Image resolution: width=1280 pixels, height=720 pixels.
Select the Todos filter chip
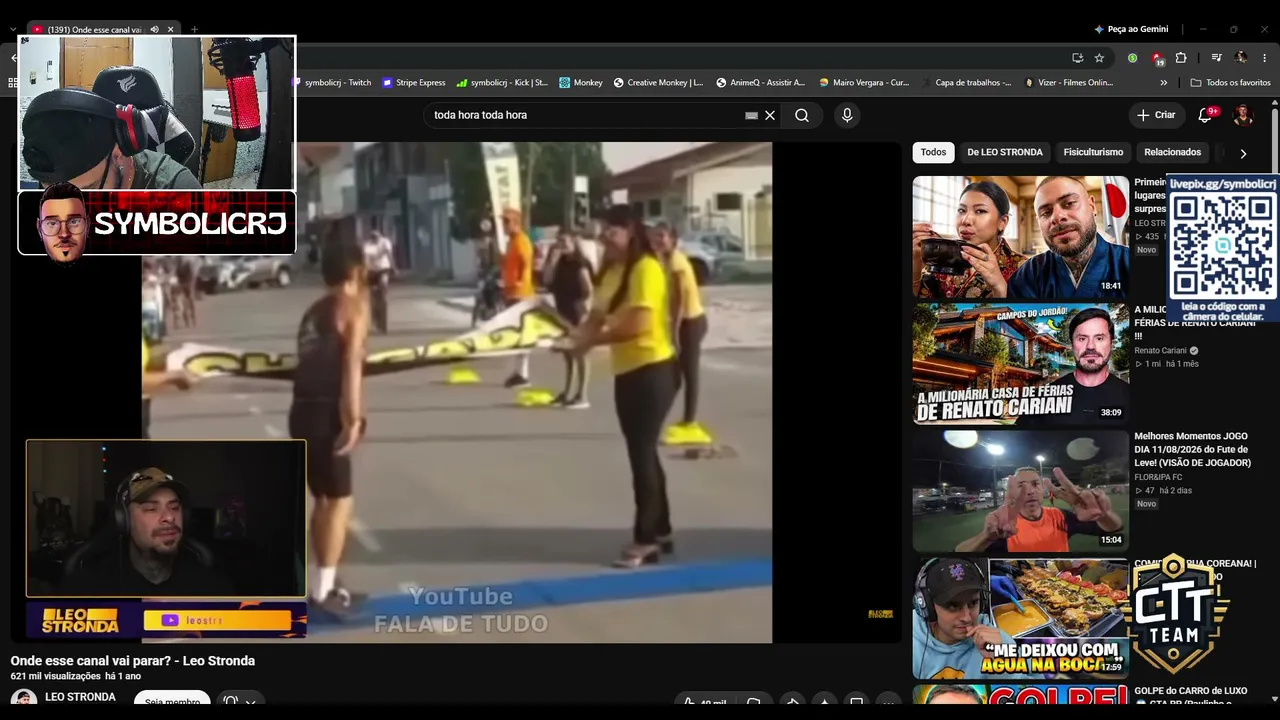pos(933,153)
